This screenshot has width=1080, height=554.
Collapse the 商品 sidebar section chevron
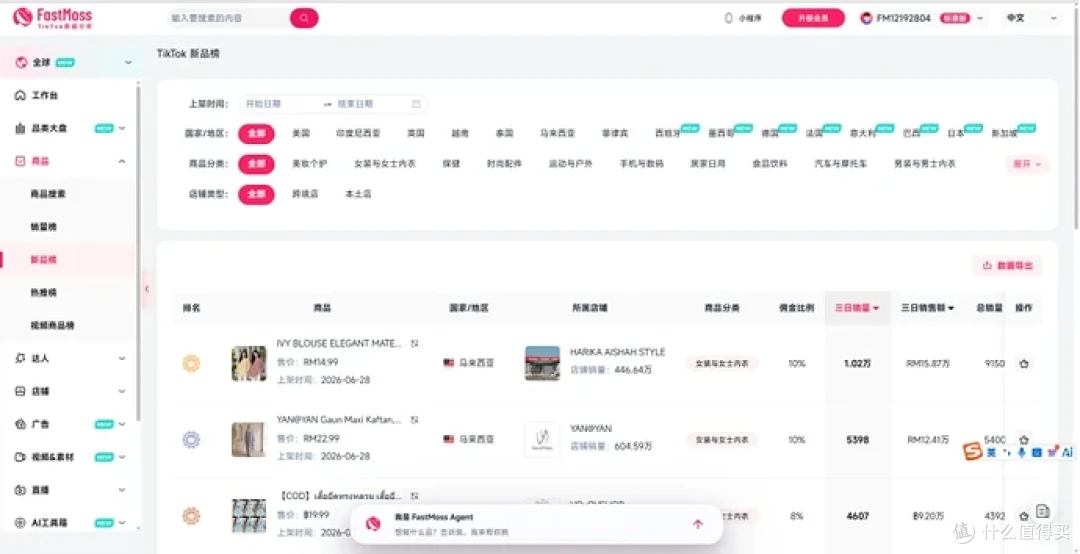(x=123, y=161)
